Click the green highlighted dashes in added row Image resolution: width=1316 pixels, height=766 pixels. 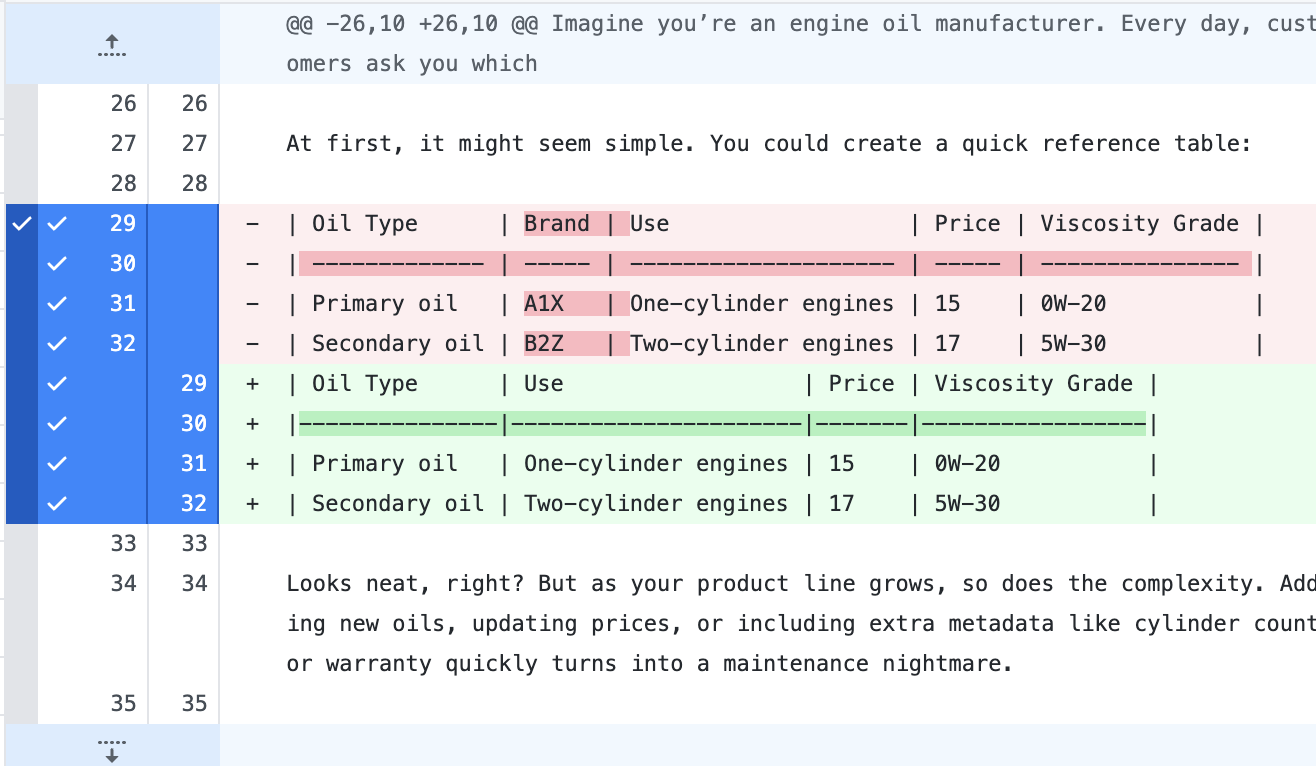point(720,424)
